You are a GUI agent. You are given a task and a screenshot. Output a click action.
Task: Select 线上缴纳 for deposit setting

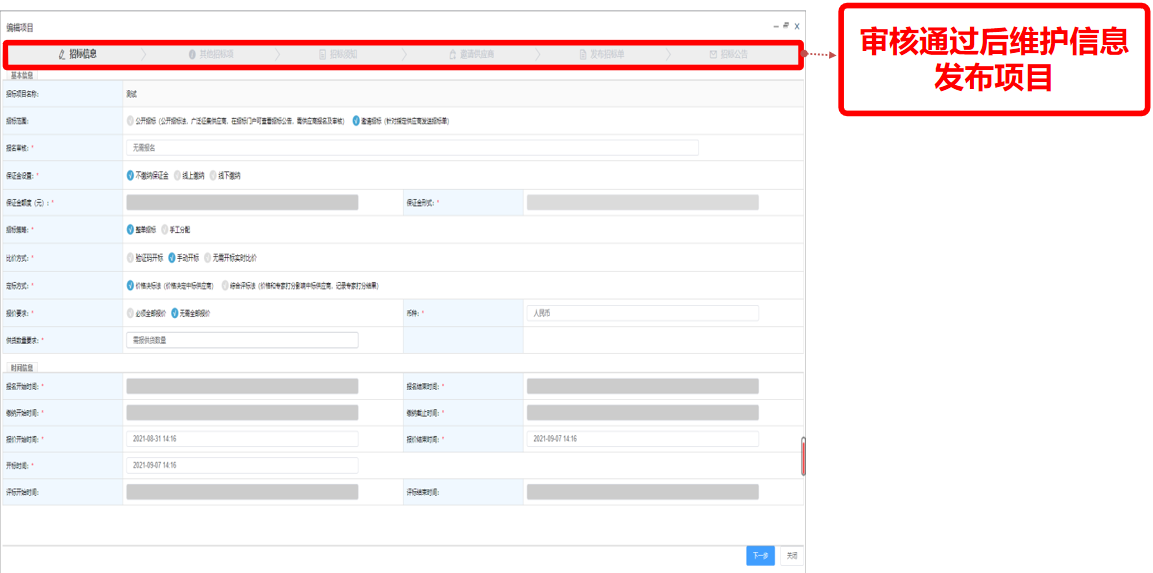[178, 175]
